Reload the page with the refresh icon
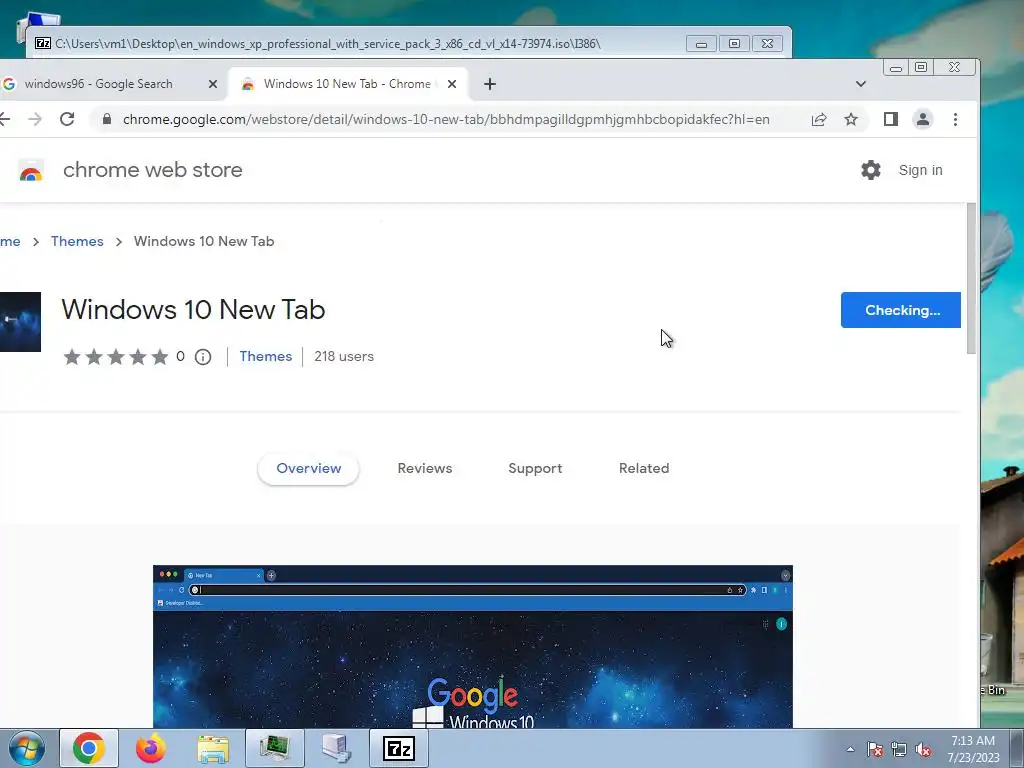Viewport: 1024px width, 768px height. pyautogui.click(x=67, y=119)
